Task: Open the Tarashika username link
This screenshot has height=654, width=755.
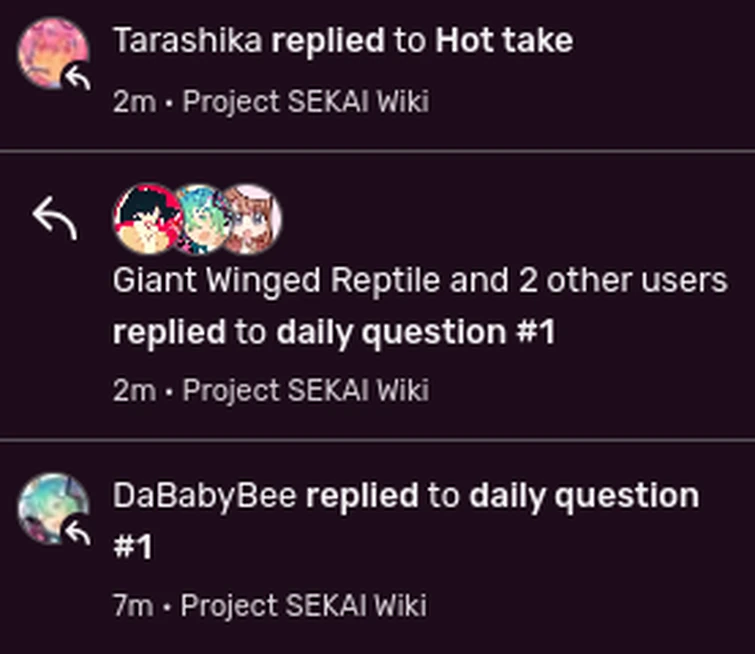Action: click(x=188, y=41)
